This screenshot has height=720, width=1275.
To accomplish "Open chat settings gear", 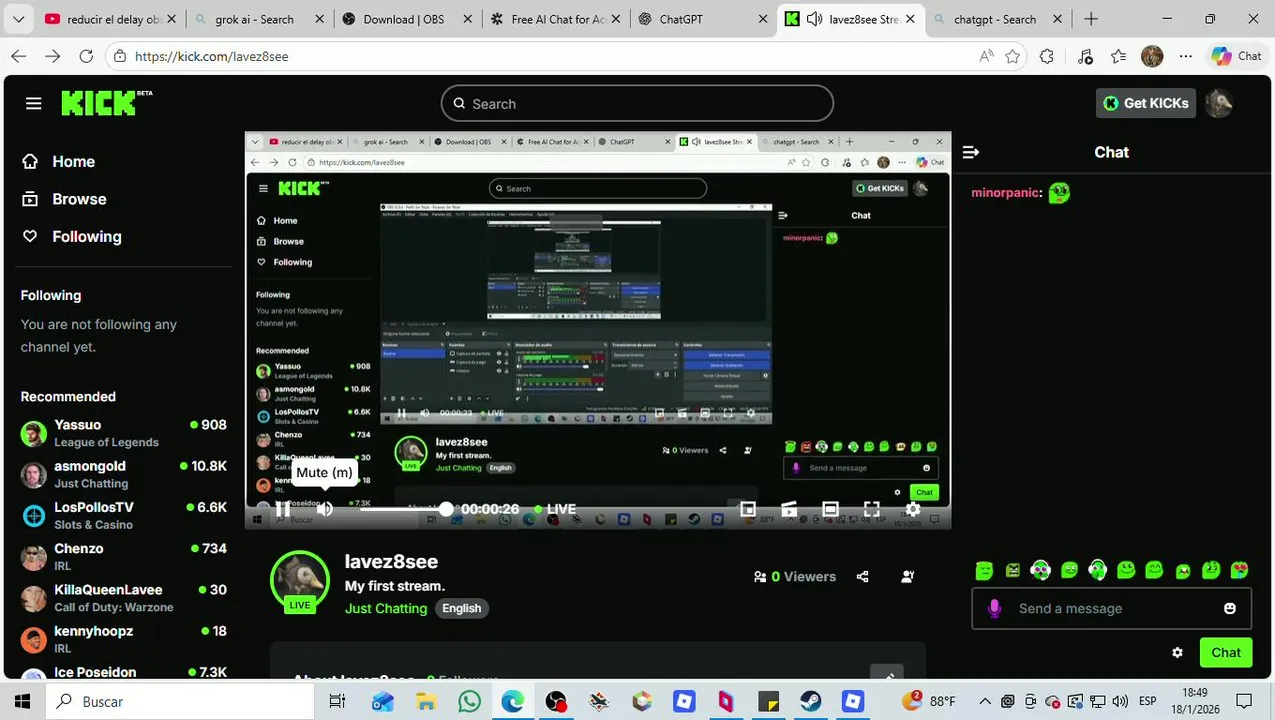I will 1177,652.
